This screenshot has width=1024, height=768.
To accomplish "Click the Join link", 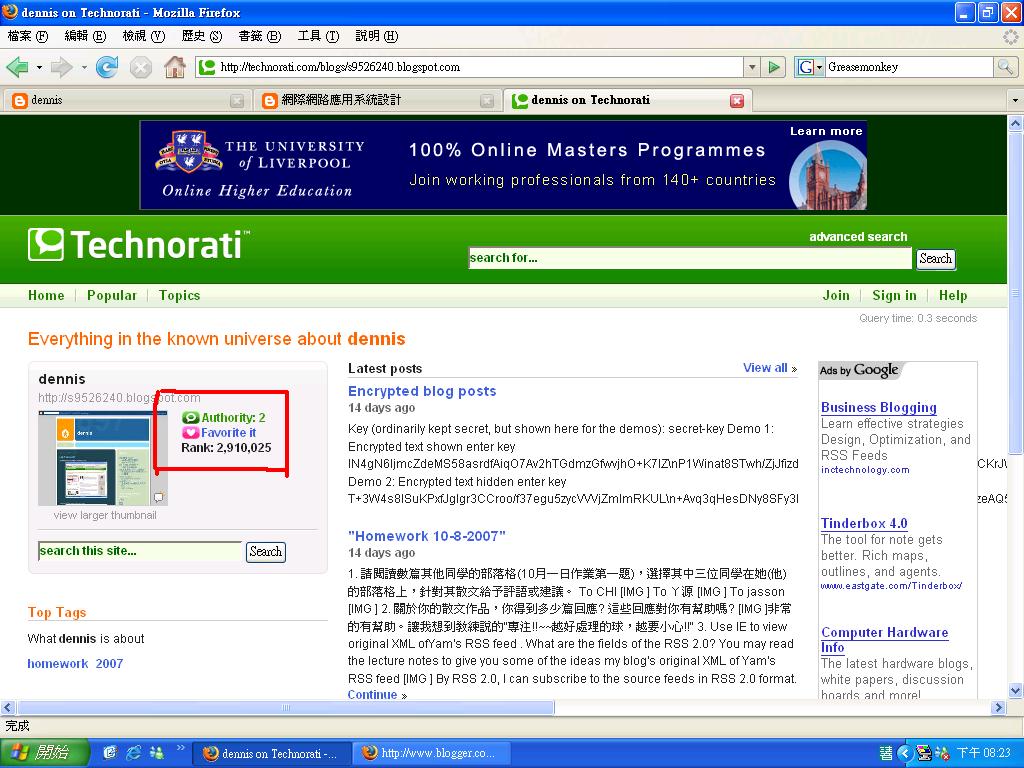I will tap(836, 295).
